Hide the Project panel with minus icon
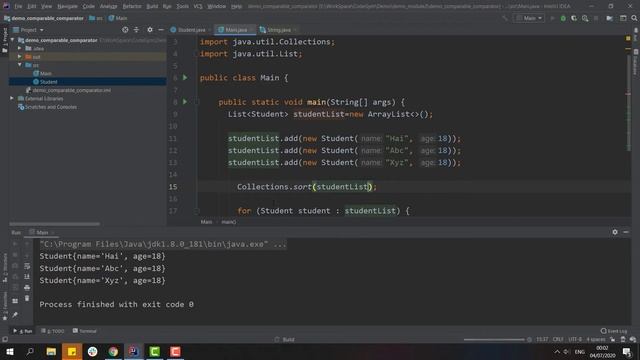Viewport: 640px width, 360px height. click(161, 30)
